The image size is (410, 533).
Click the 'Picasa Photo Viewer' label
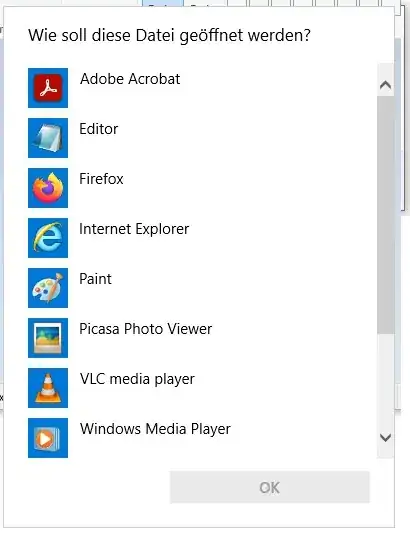click(146, 329)
